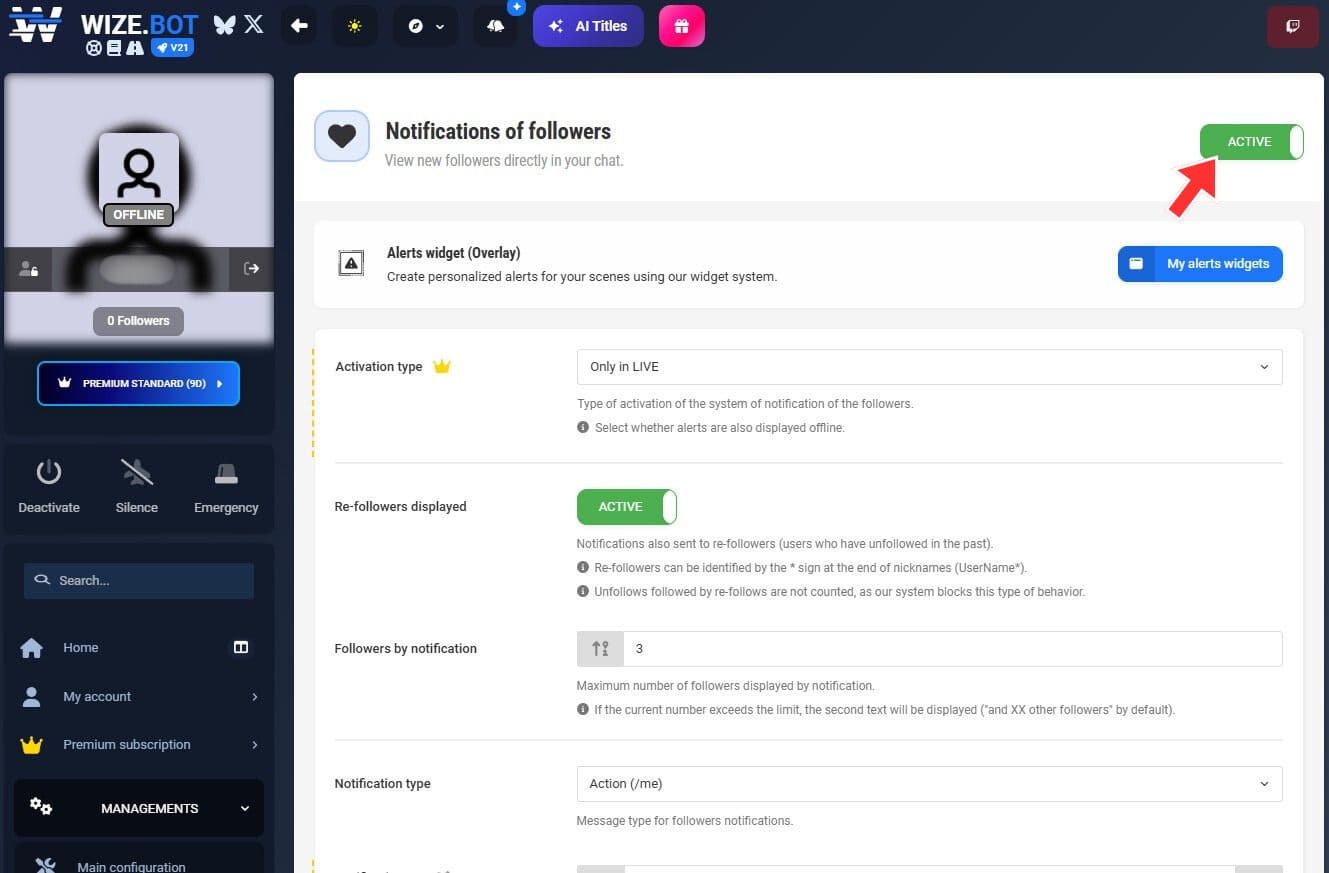Viewport: 1329px width, 873px height.
Task: Open the X social link icon
Action: pos(254,25)
